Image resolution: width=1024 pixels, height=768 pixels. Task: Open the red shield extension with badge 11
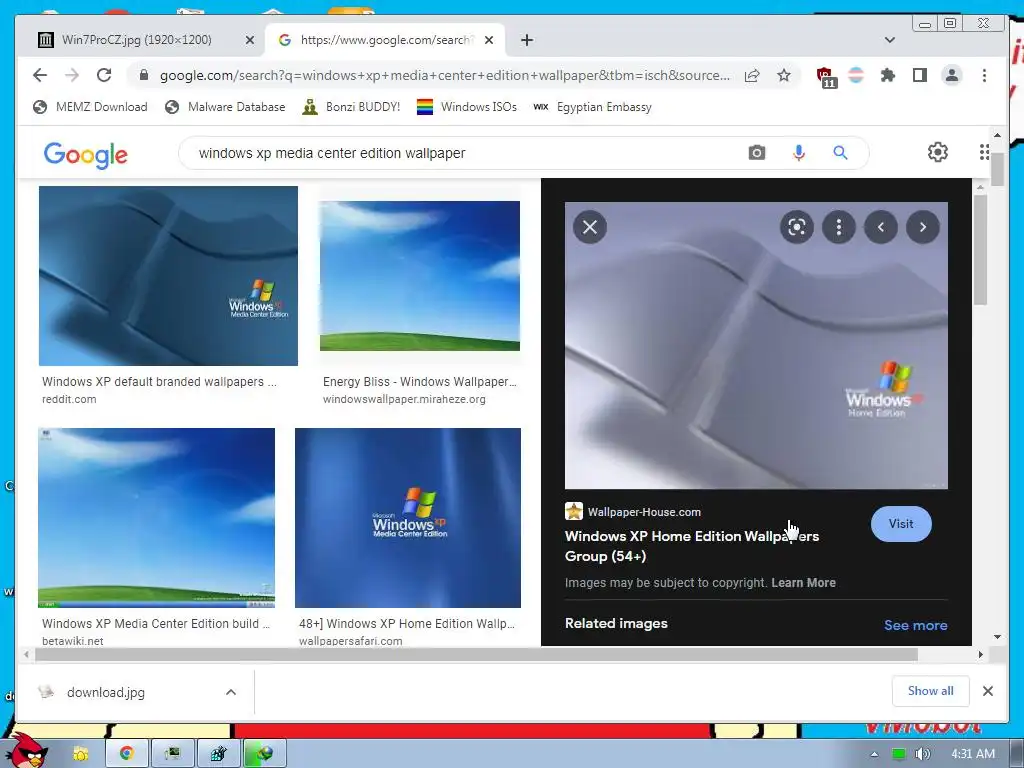point(825,76)
